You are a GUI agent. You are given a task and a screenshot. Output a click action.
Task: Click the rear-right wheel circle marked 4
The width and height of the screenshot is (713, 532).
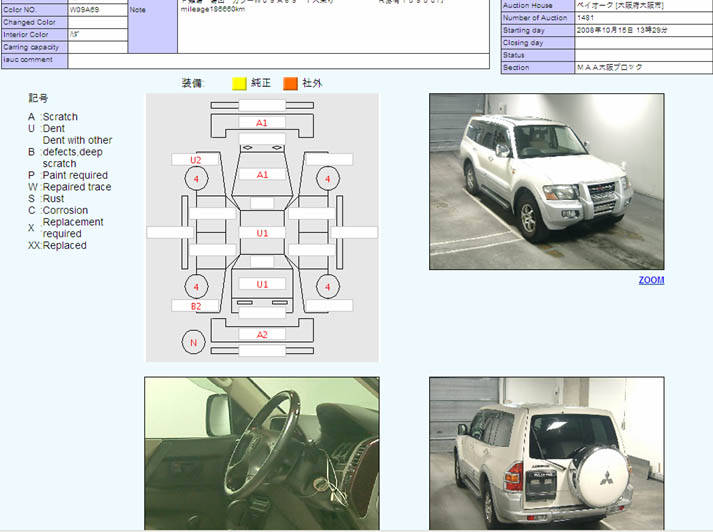click(328, 287)
